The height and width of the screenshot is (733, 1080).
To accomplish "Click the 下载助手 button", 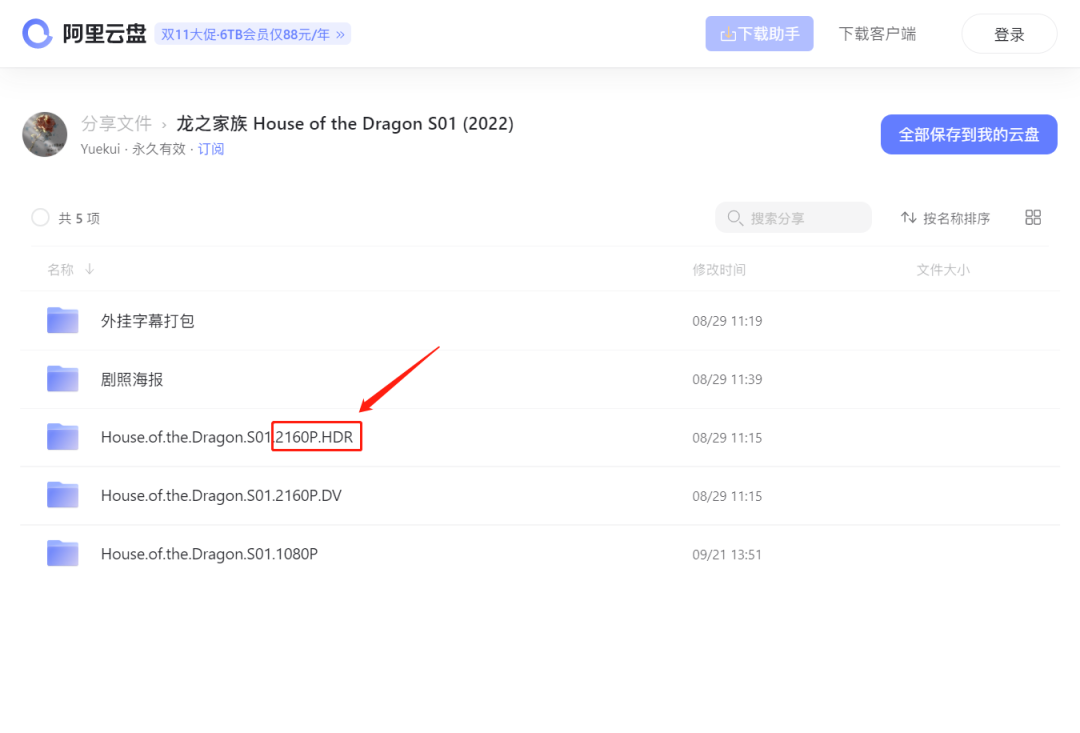I will [x=759, y=34].
